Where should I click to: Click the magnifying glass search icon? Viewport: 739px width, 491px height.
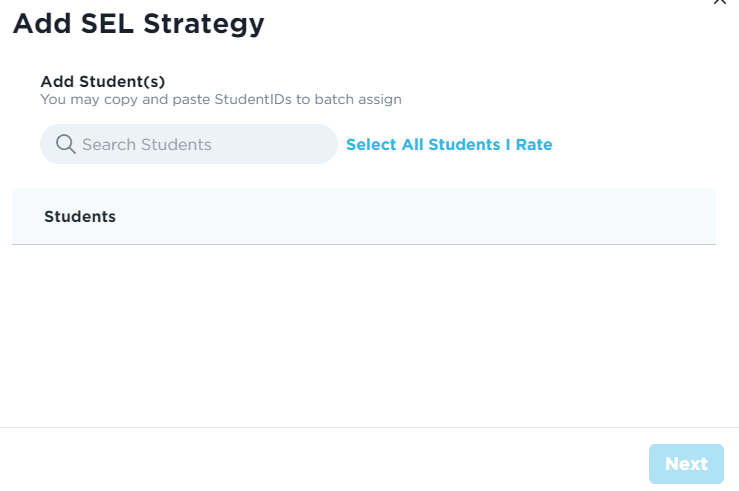[66, 145]
